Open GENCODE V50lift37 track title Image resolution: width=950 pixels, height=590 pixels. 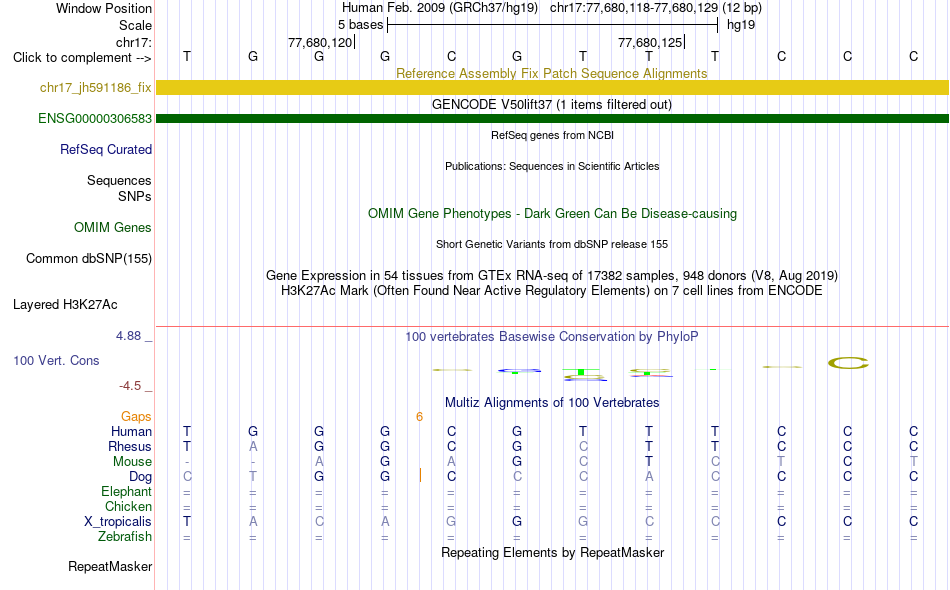[x=552, y=104]
